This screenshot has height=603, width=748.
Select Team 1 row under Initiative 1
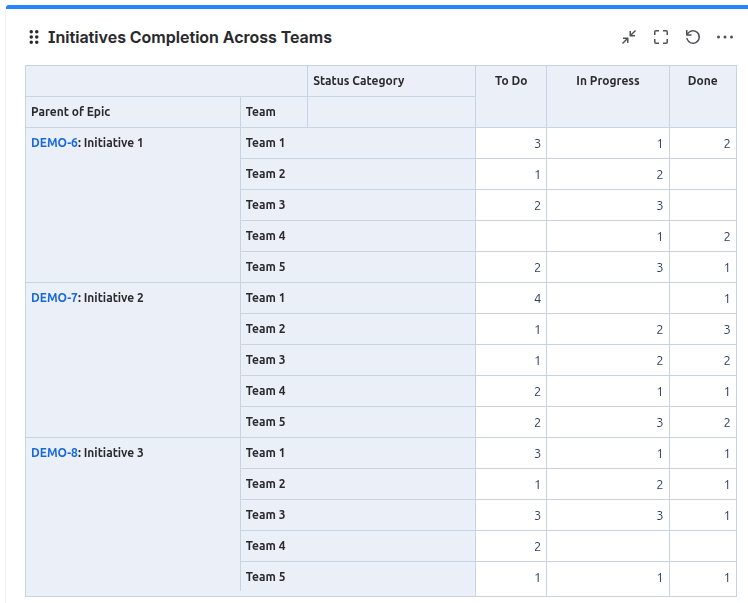358,143
